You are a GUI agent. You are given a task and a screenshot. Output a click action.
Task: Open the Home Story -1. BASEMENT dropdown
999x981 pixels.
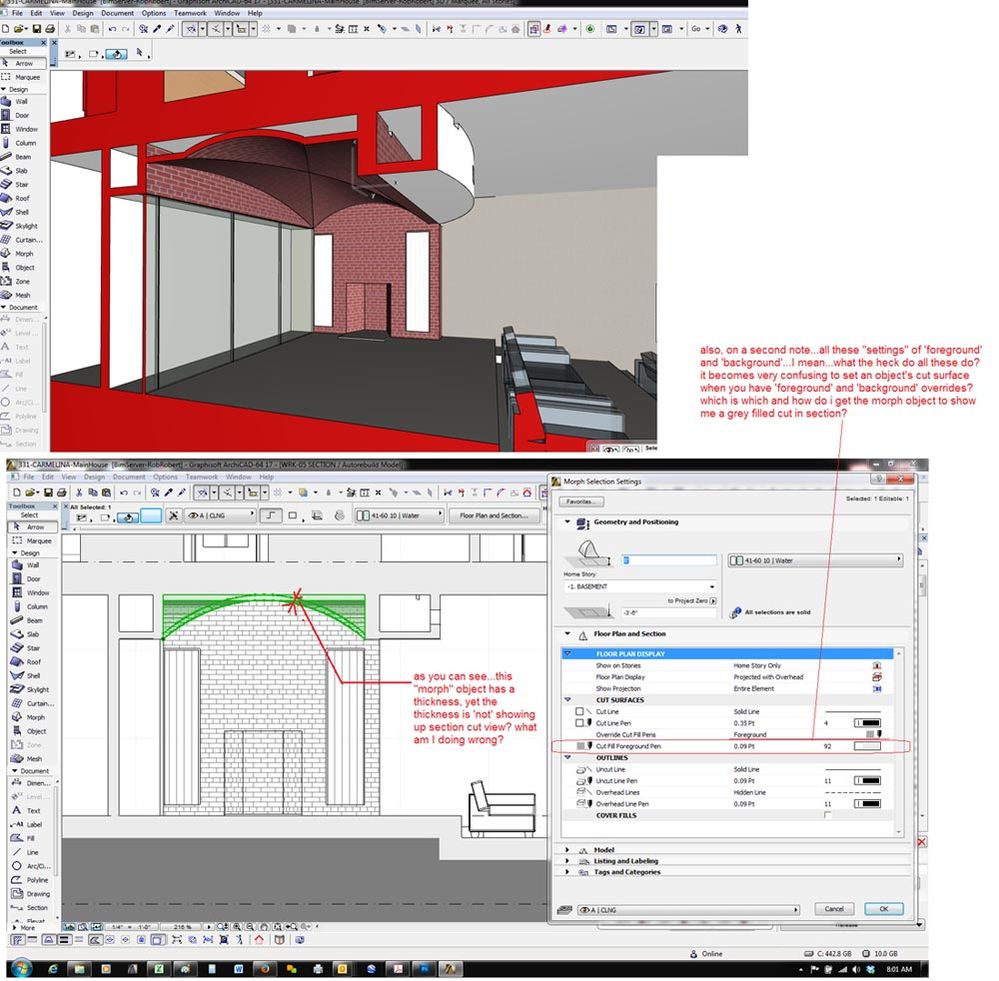640,586
